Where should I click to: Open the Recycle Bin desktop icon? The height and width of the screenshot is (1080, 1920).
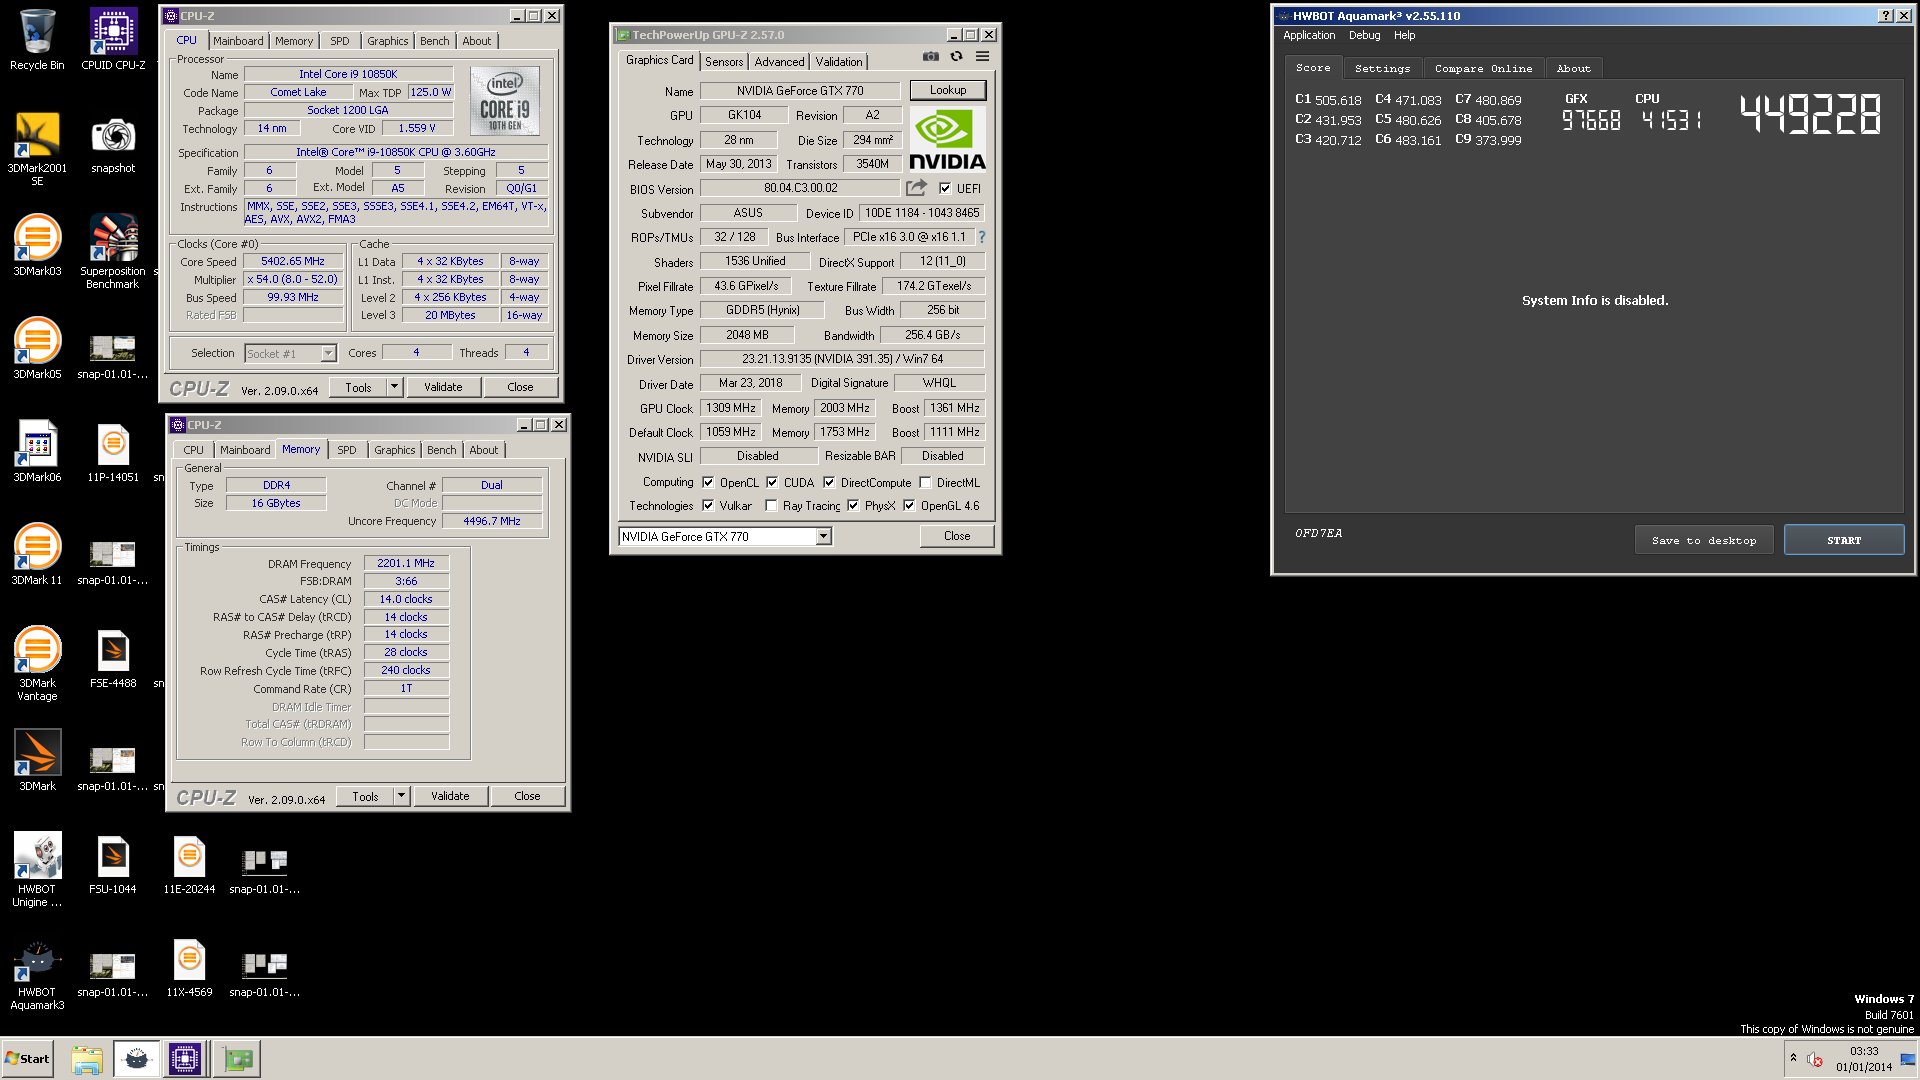[37, 40]
